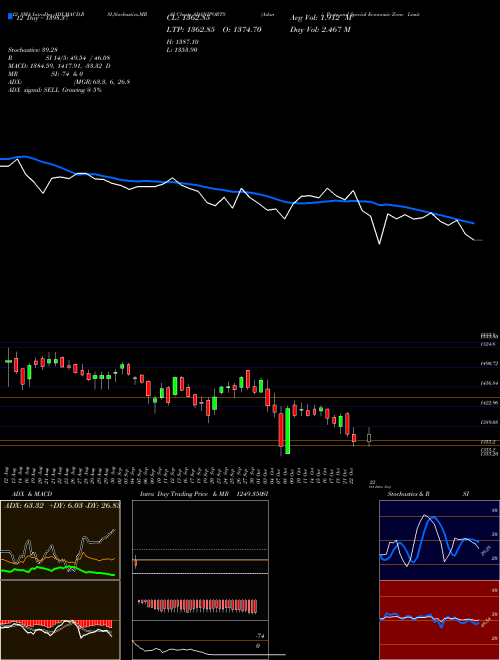Image resolution: width=500 pixels, height=660 pixels.
Task: Select the 'Stochastics: 39.28' readout
Action: 35,50
